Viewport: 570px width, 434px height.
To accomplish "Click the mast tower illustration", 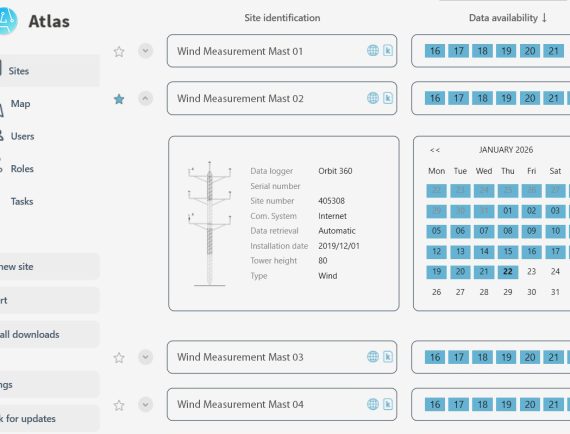I will pyautogui.click(x=209, y=224).
